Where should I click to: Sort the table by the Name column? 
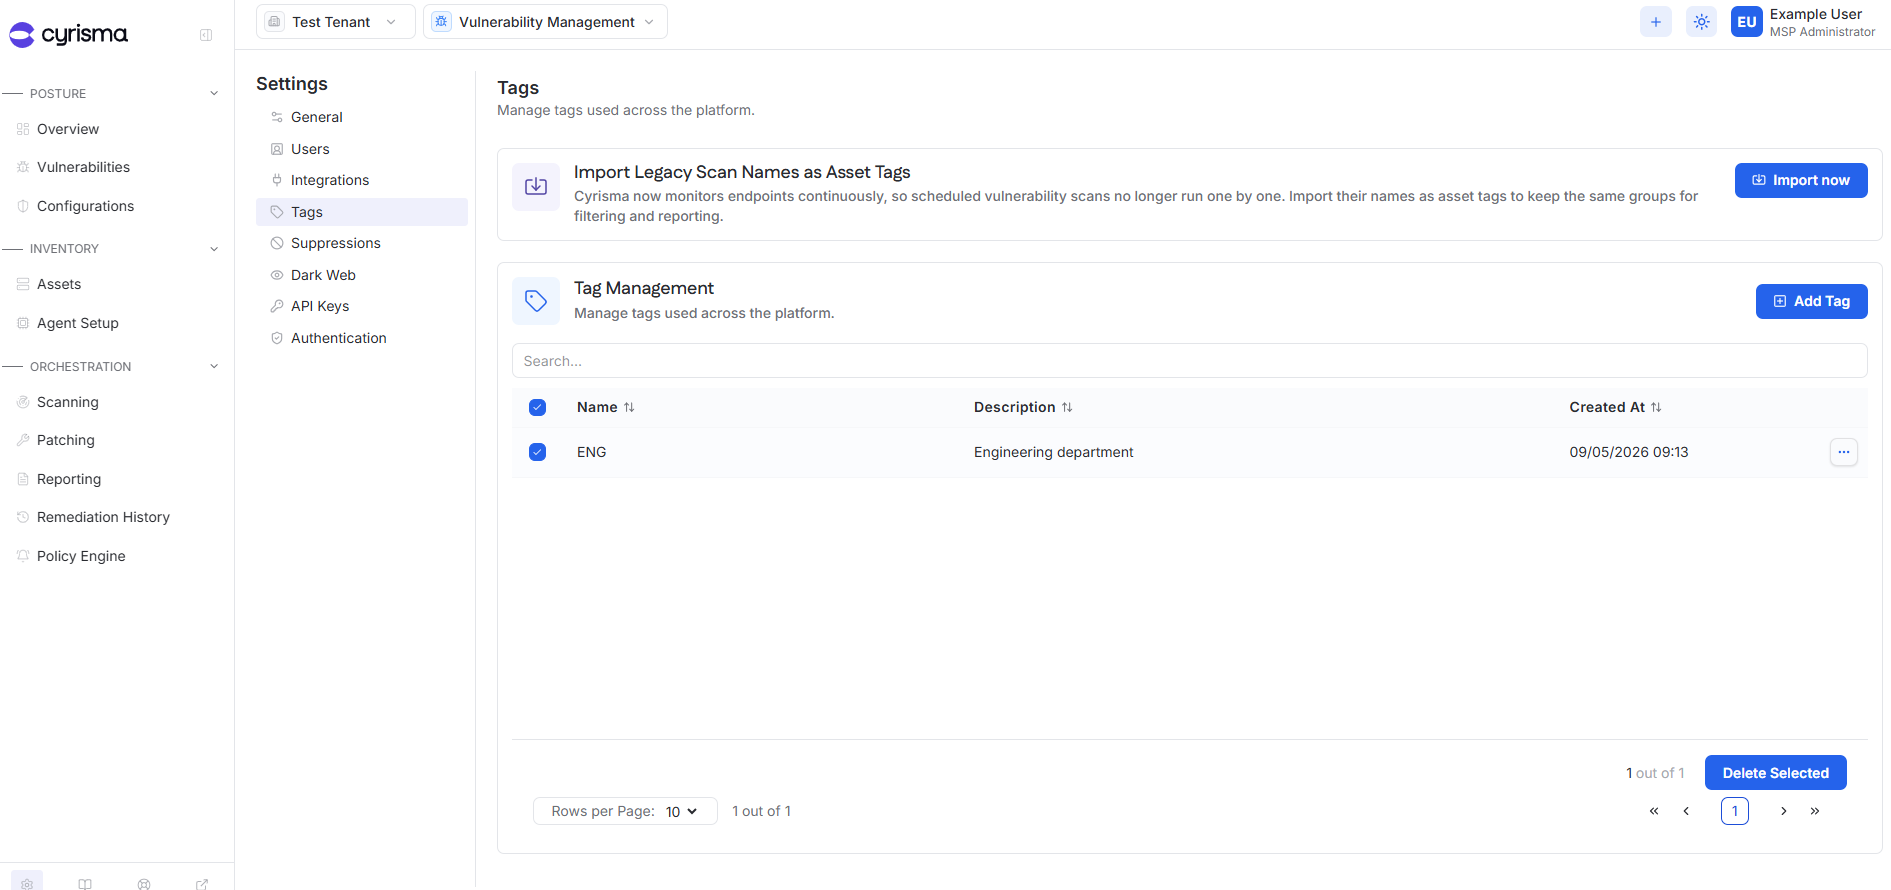tap(606, 407)
